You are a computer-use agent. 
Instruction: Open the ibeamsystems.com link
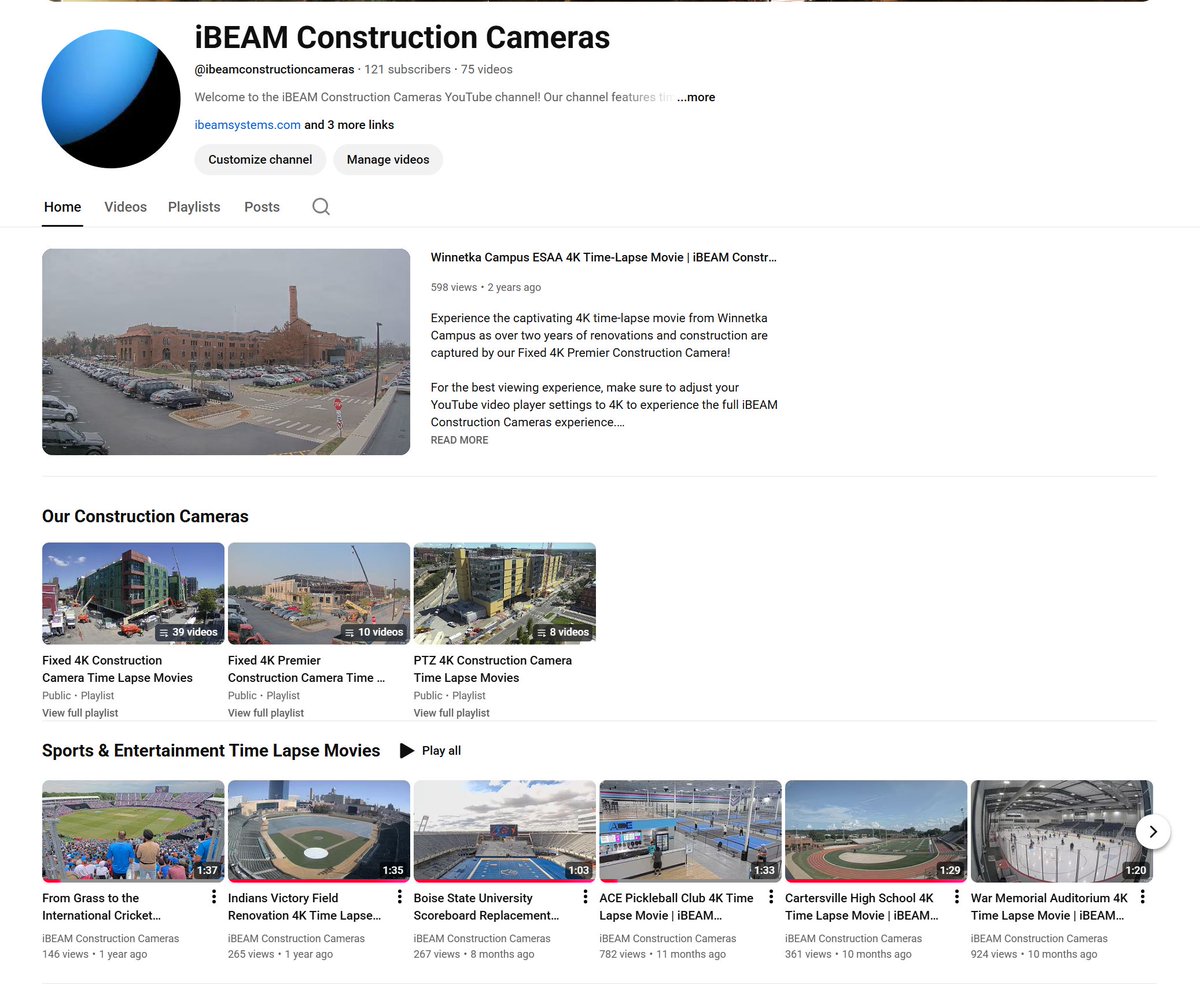[x=247, y=124]
